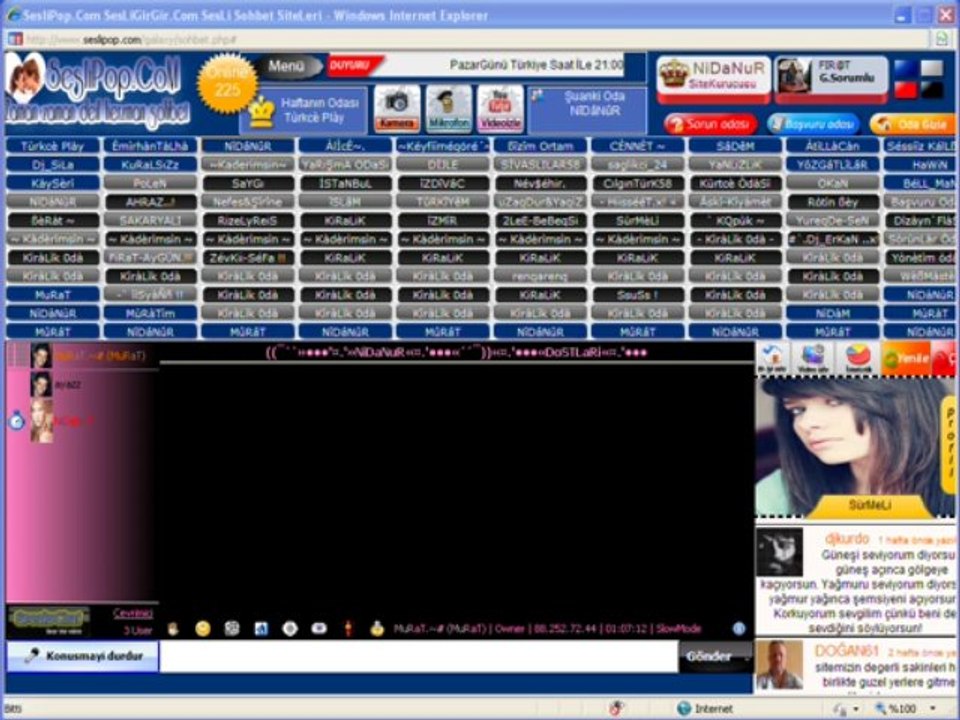Join the KuRaLSıZz room
The width and height of the screenshot is (960, 720).
[150, 164]
